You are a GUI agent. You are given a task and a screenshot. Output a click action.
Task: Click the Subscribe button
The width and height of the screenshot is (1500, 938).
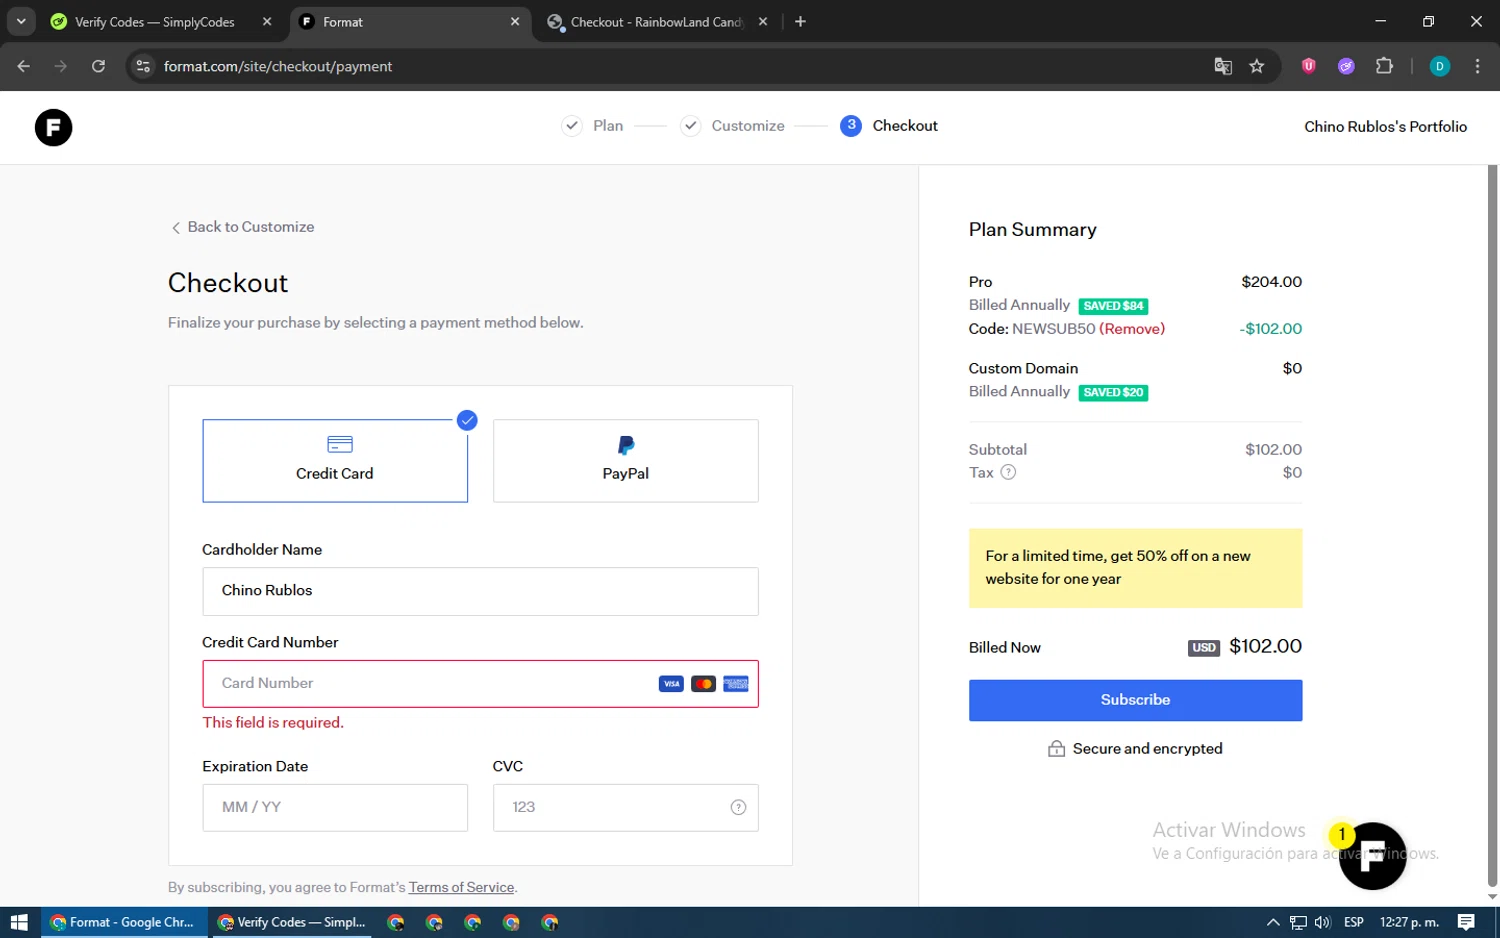(1135, 700)
